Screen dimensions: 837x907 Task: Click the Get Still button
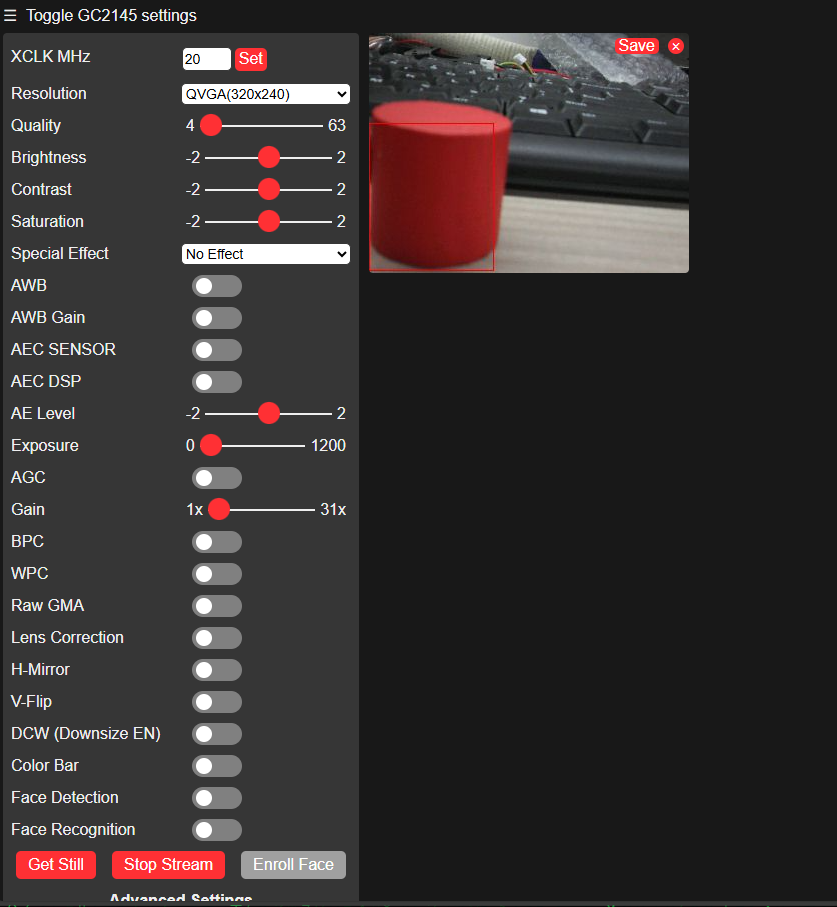click(56, 865)
